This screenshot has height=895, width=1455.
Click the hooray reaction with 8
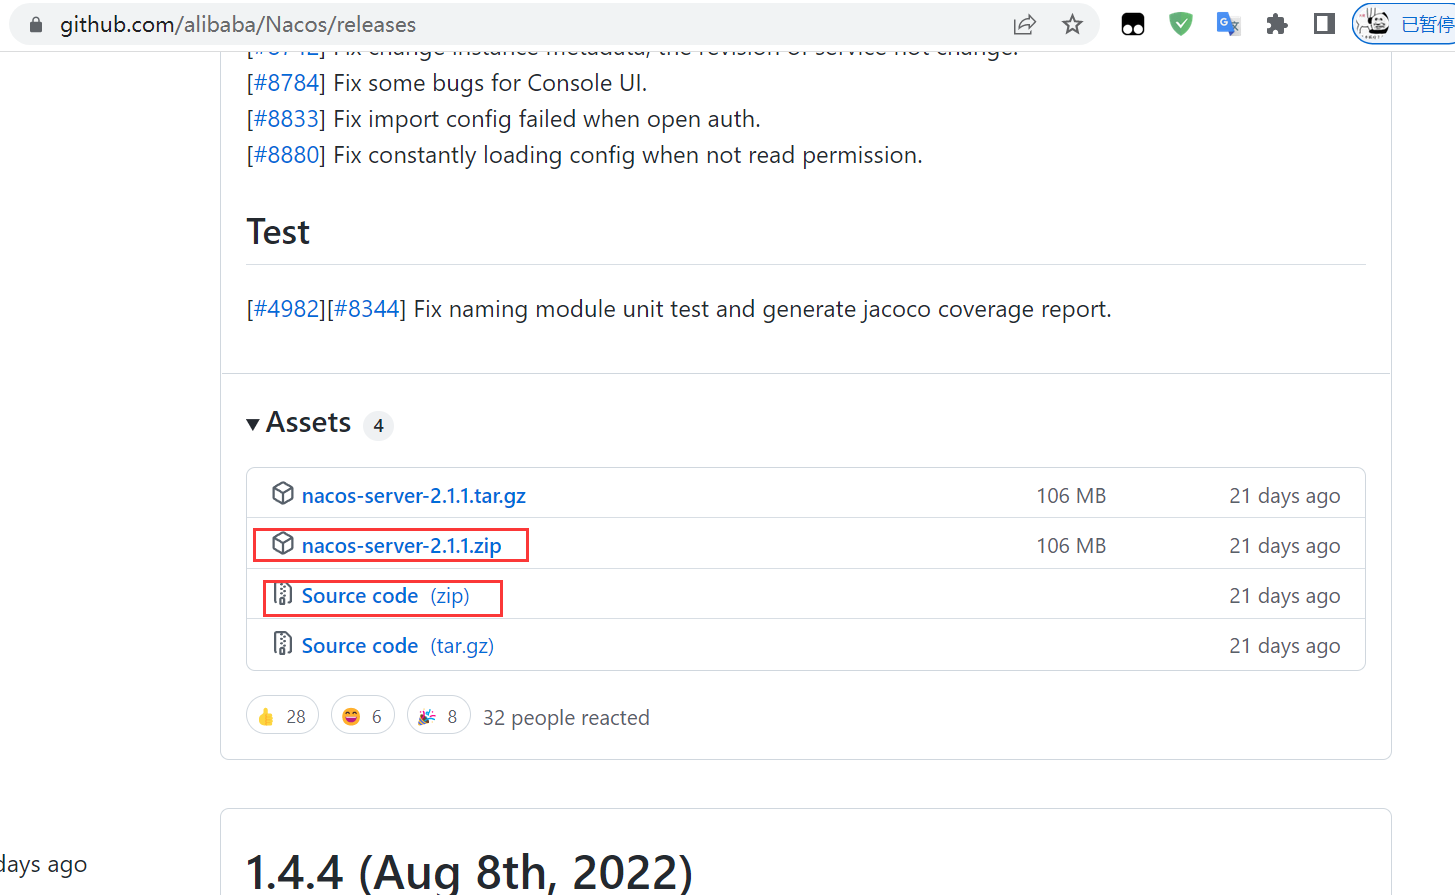[x=439, y=716]
